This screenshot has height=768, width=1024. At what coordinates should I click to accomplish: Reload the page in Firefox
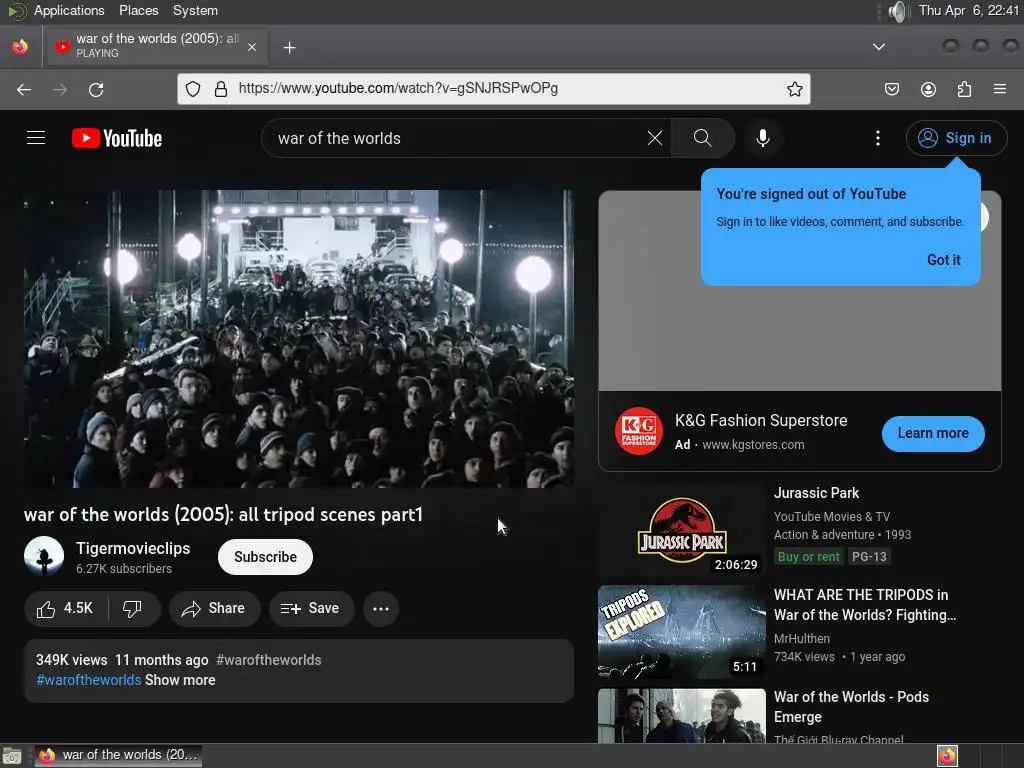(96, 89)
